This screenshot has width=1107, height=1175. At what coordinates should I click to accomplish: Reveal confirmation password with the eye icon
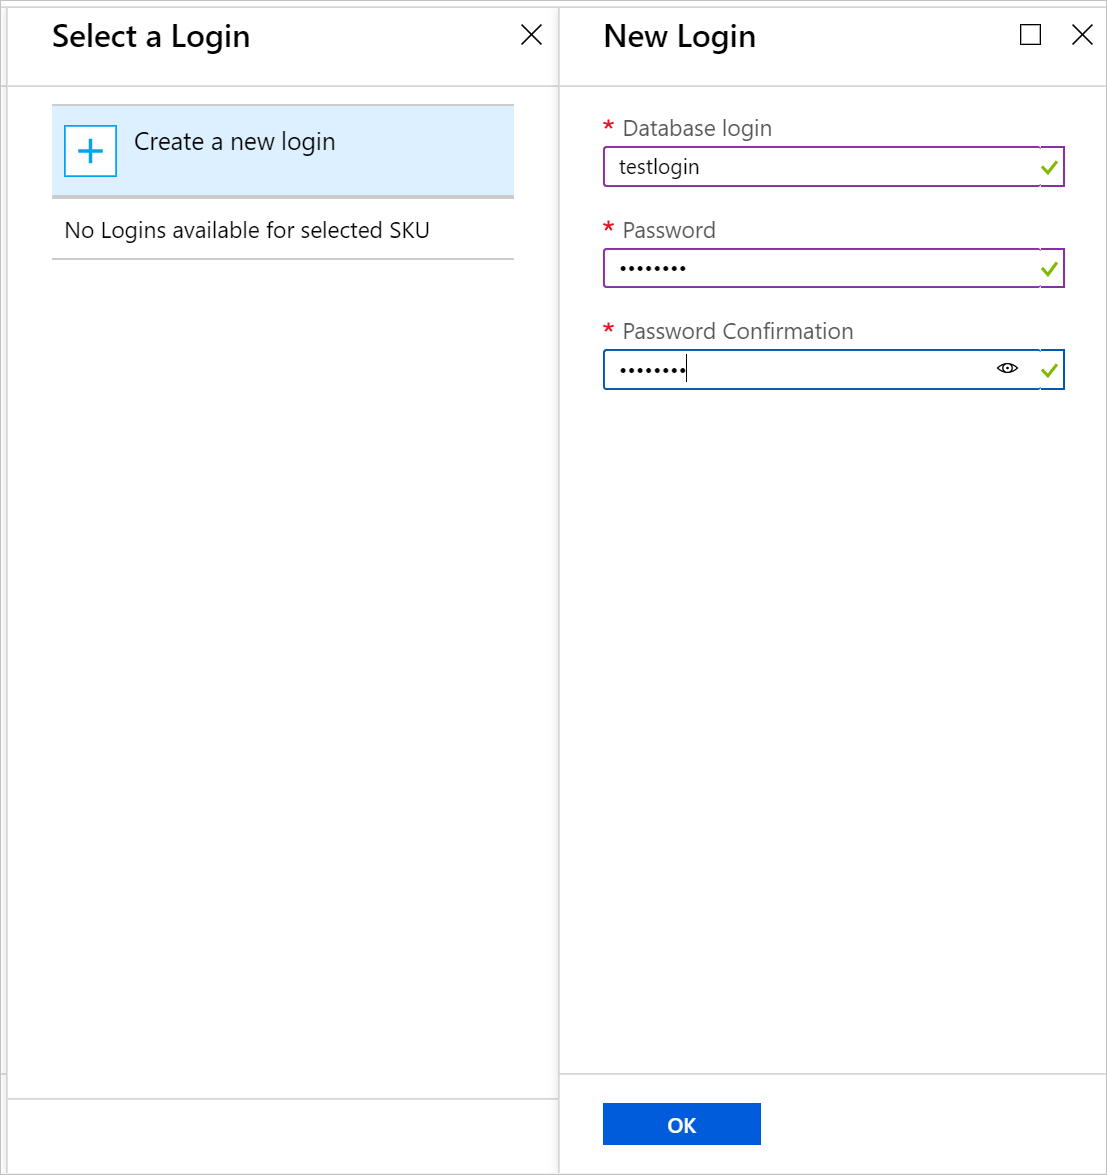(1007, 368)
